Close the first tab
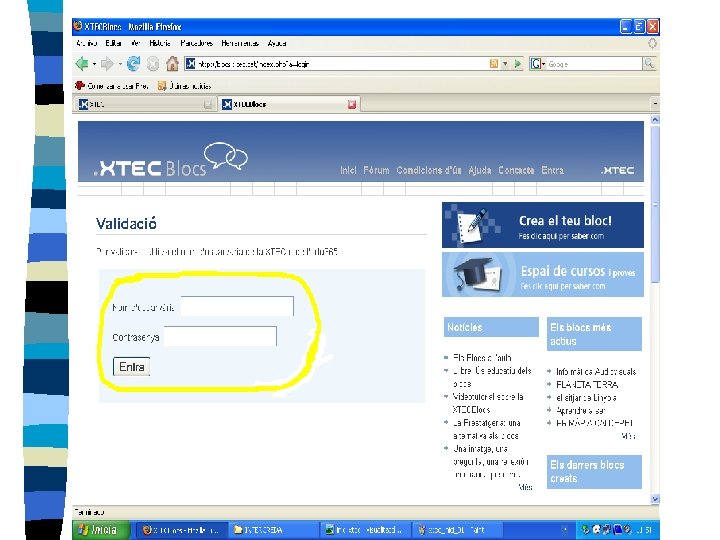This screenshot has height=540, width=720. coord(208,105)
